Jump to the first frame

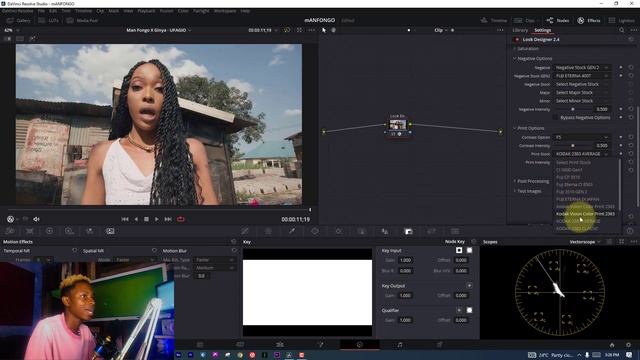click(125, 219)
